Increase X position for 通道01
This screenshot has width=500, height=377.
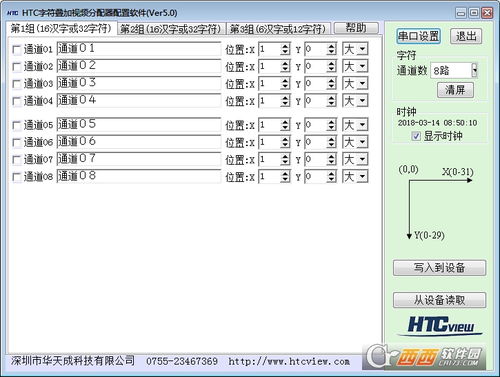[285, 47]
